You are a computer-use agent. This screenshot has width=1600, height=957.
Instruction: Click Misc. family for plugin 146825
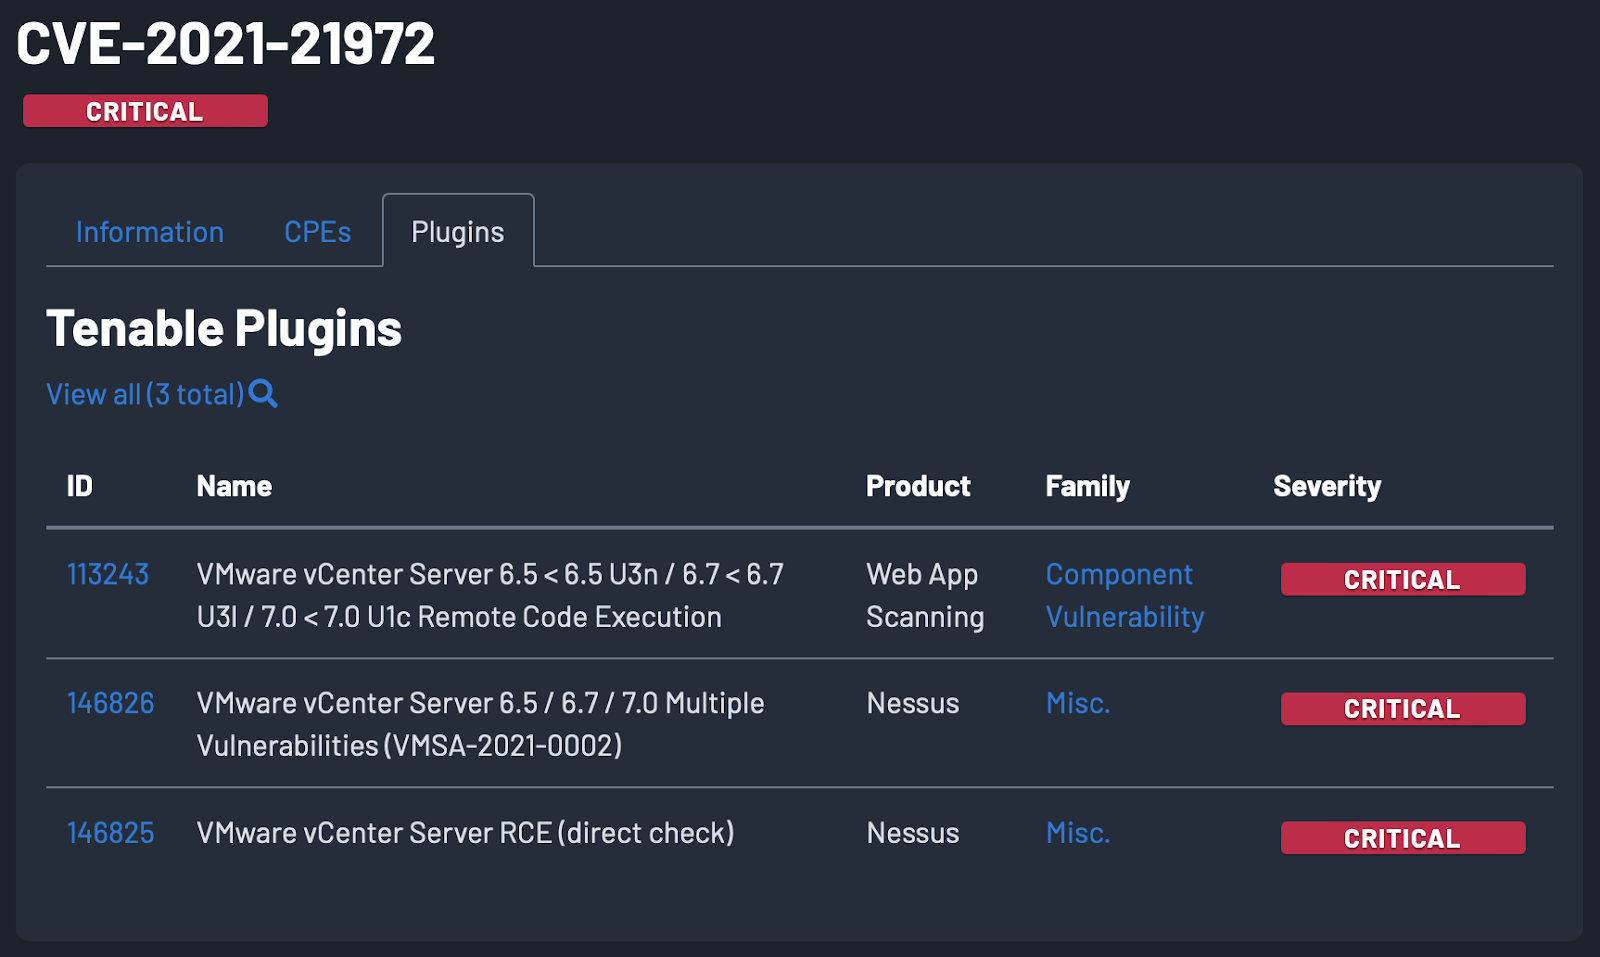pos(1078,833)
